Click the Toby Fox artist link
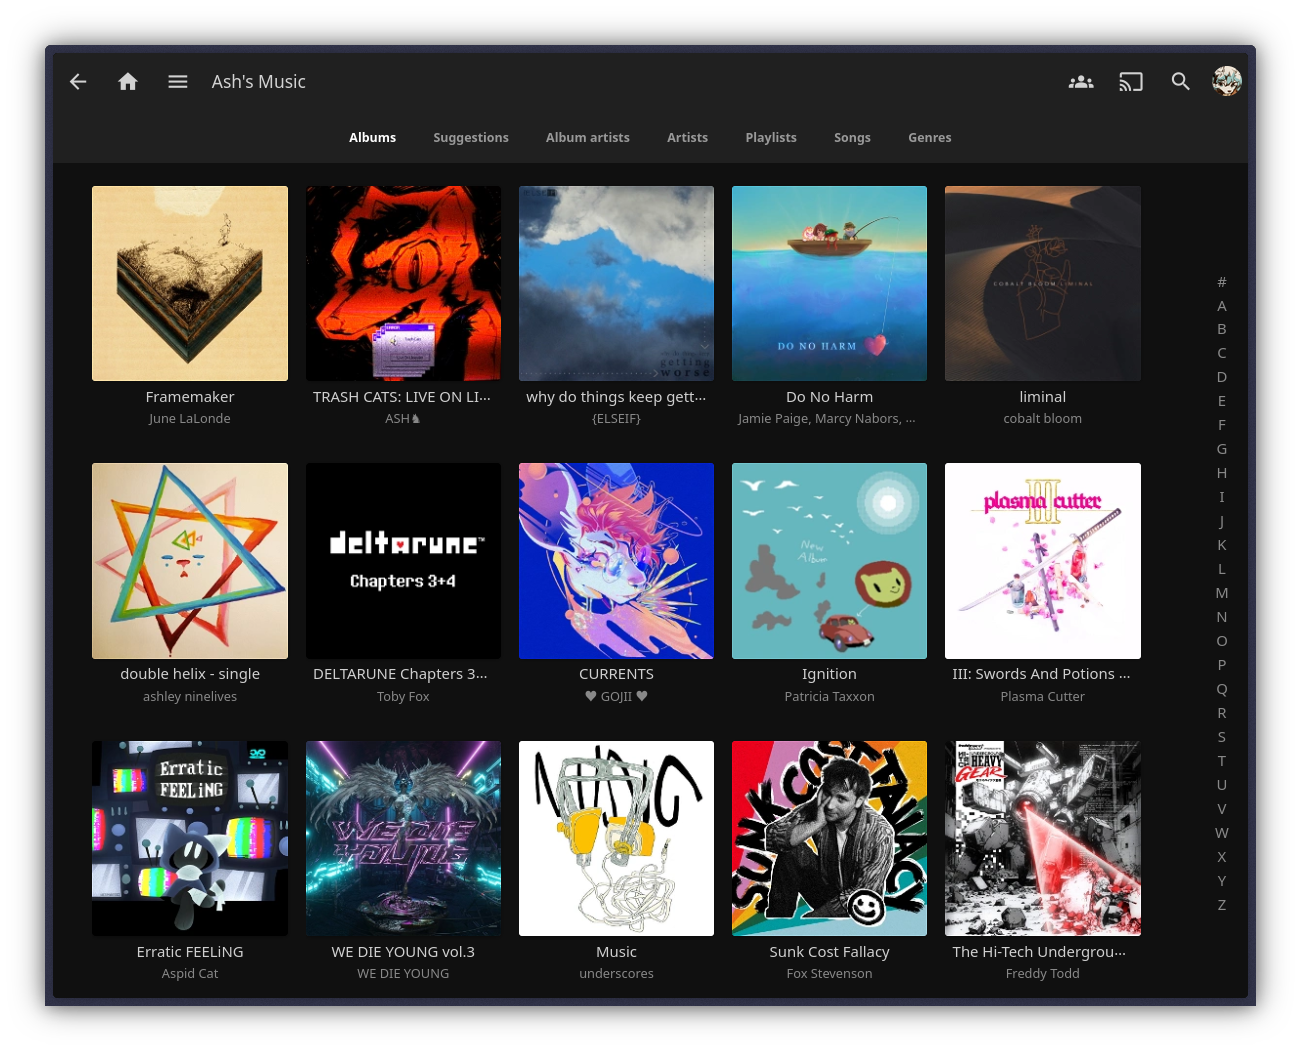The height and width of the screenshot is (1051, 1301). coord(403,697)
